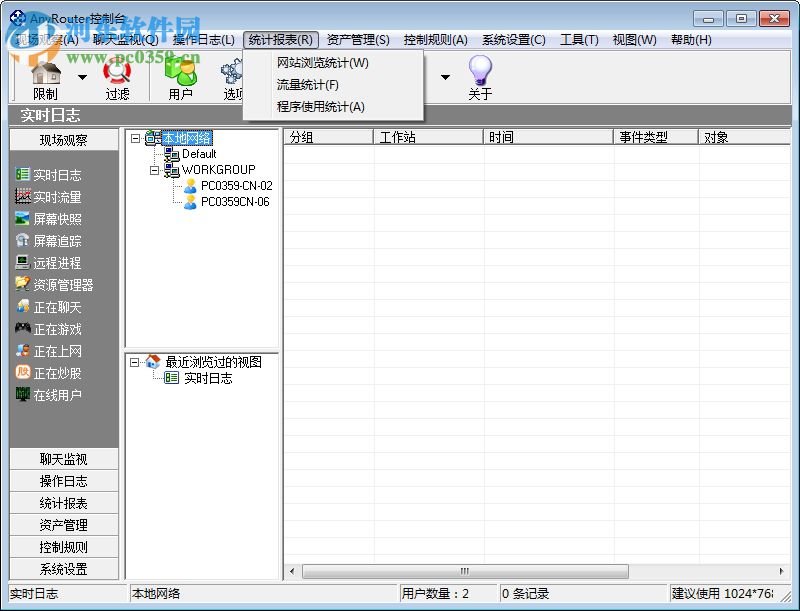Collapse the 本地网络 tree node
The width and height of the screenshot is (800, 611).
[x=135, y=137]
